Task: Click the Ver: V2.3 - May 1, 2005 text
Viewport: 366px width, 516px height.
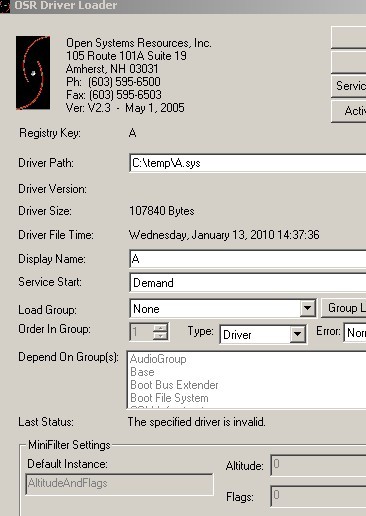Action: point(125,108)
